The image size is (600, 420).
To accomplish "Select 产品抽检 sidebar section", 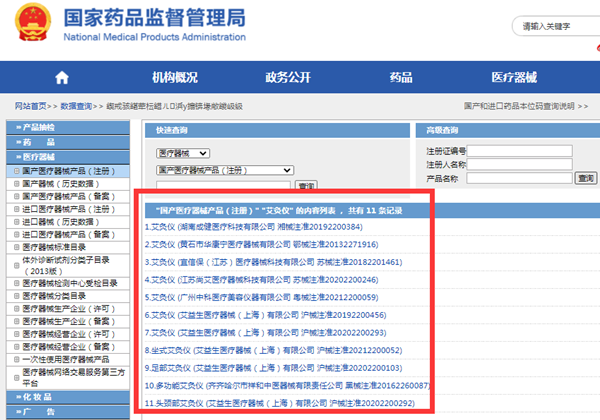I will (68, 127).
